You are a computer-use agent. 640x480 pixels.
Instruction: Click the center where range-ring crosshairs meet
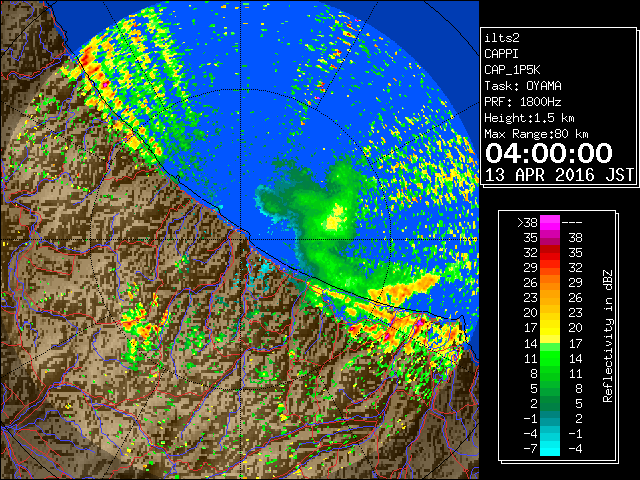click(x=241, y=239)
